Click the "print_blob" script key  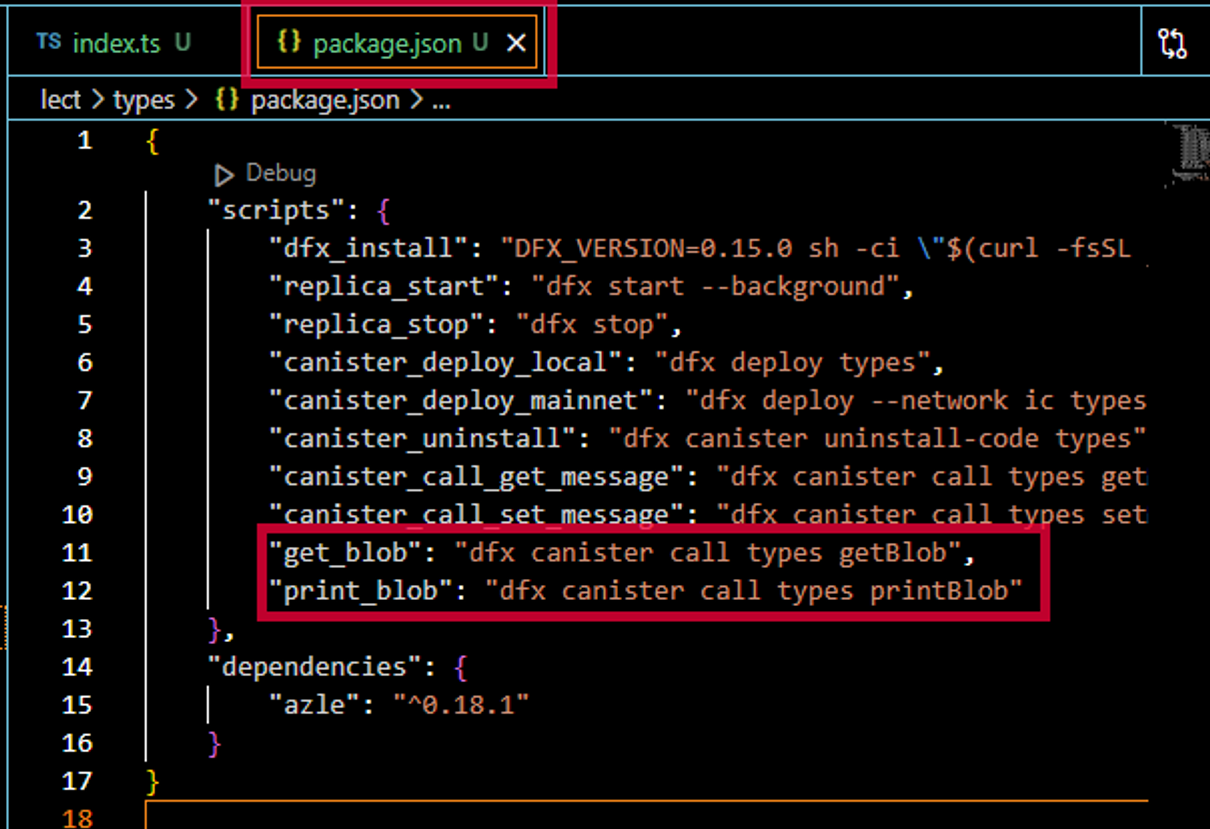(x=361, y=590)
